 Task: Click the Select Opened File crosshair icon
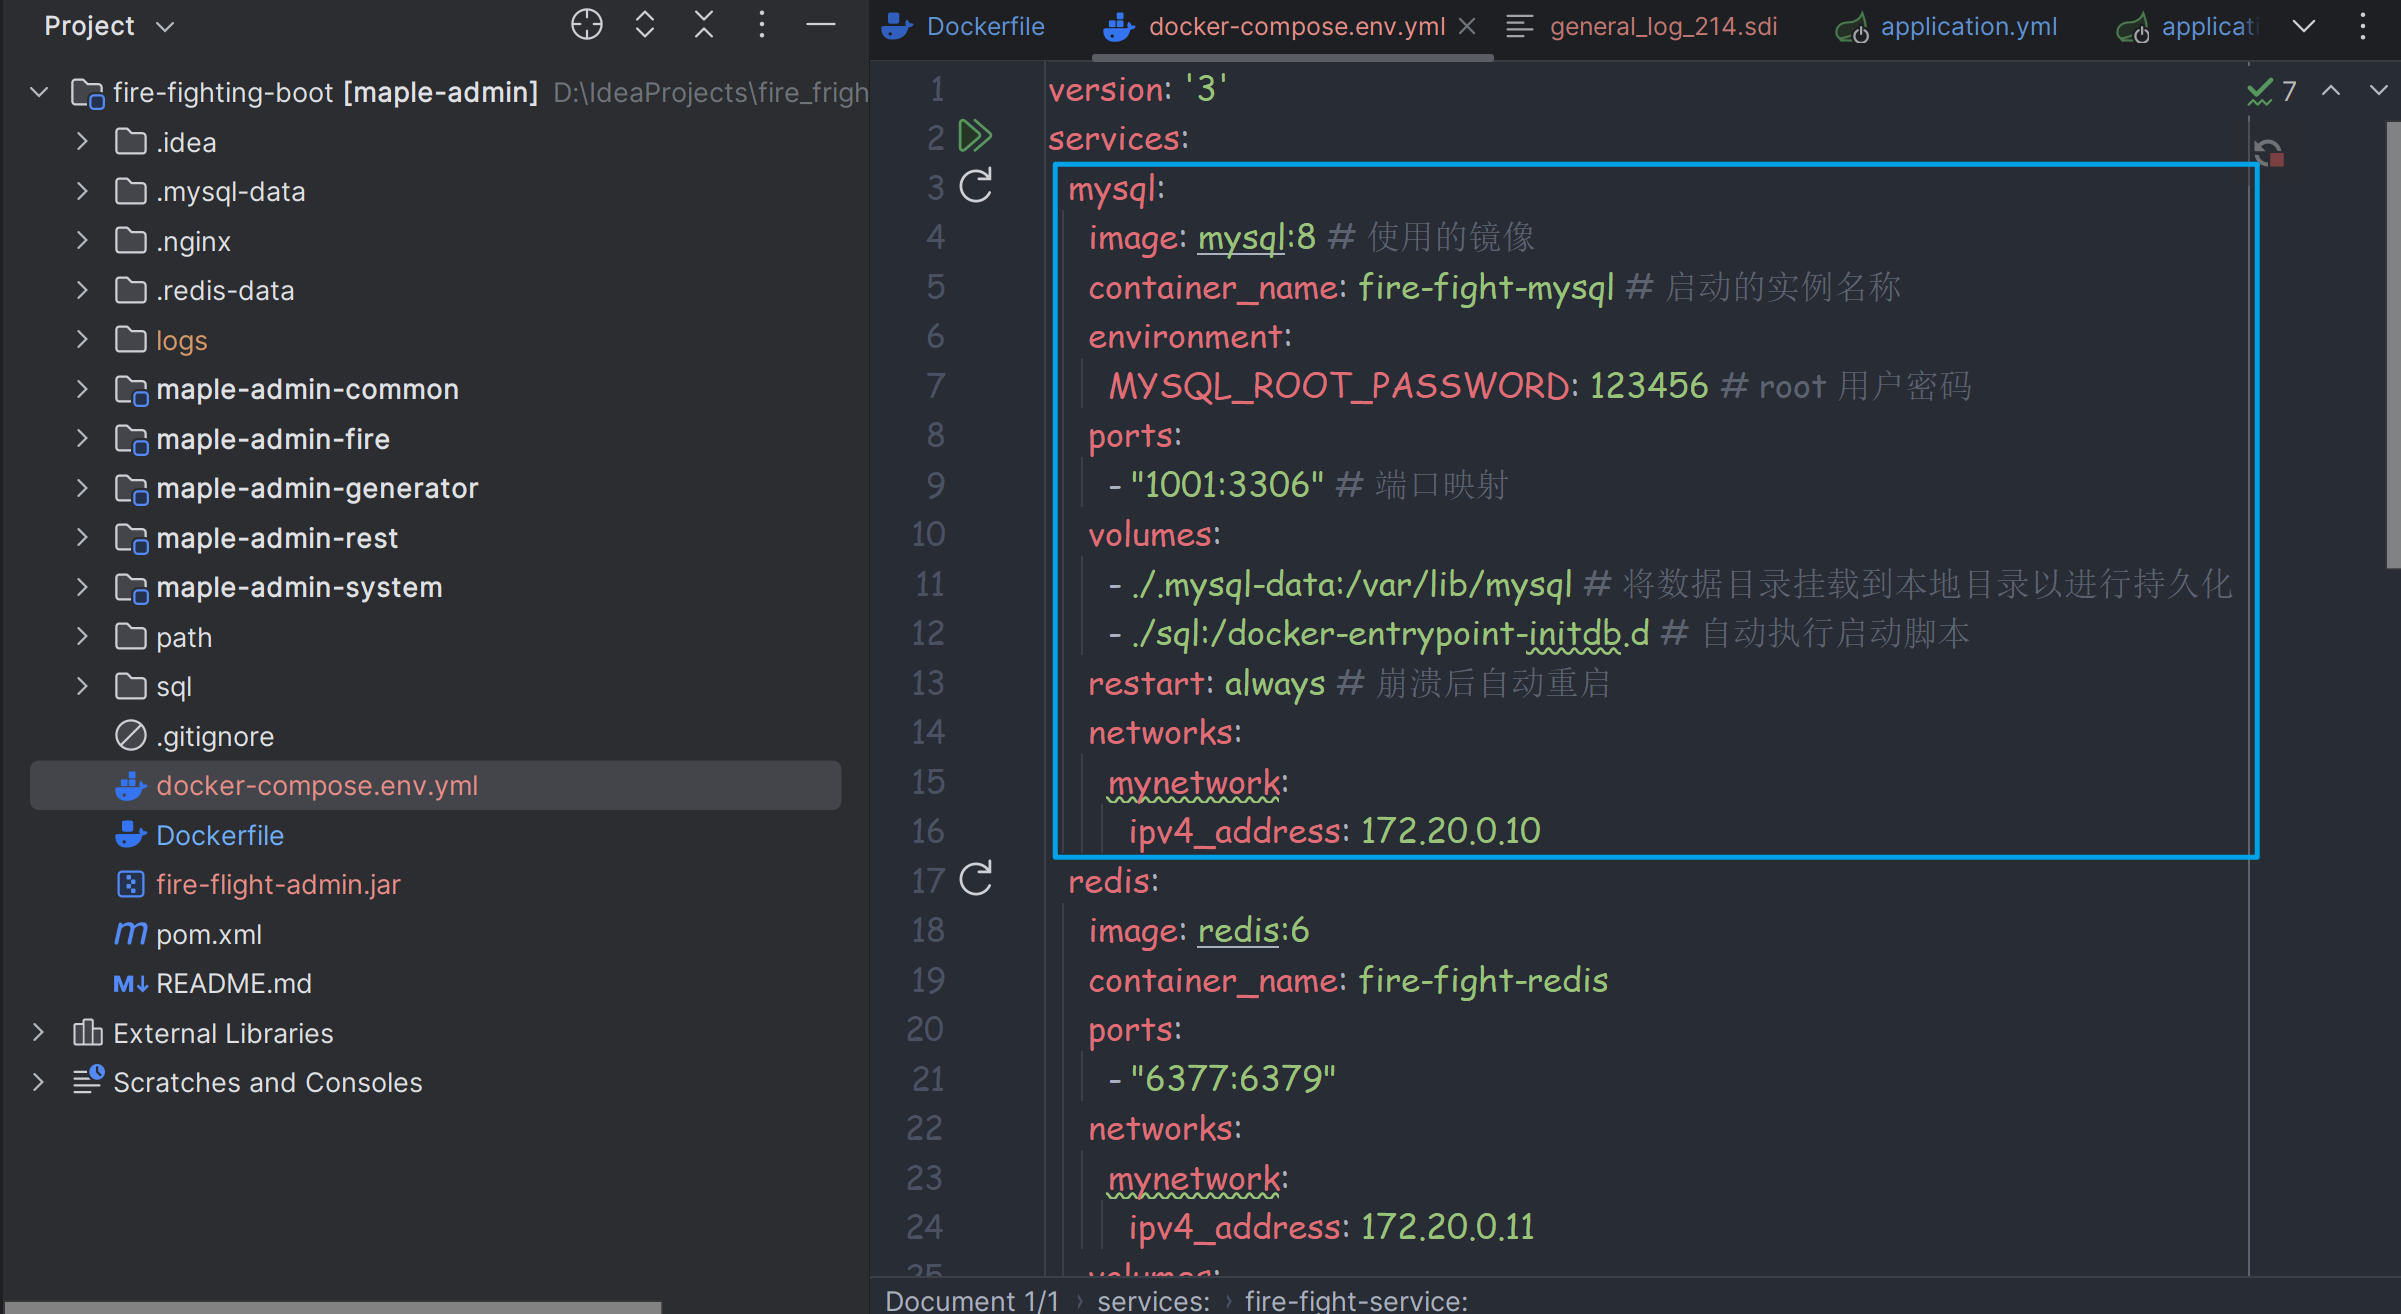point(586,25)
